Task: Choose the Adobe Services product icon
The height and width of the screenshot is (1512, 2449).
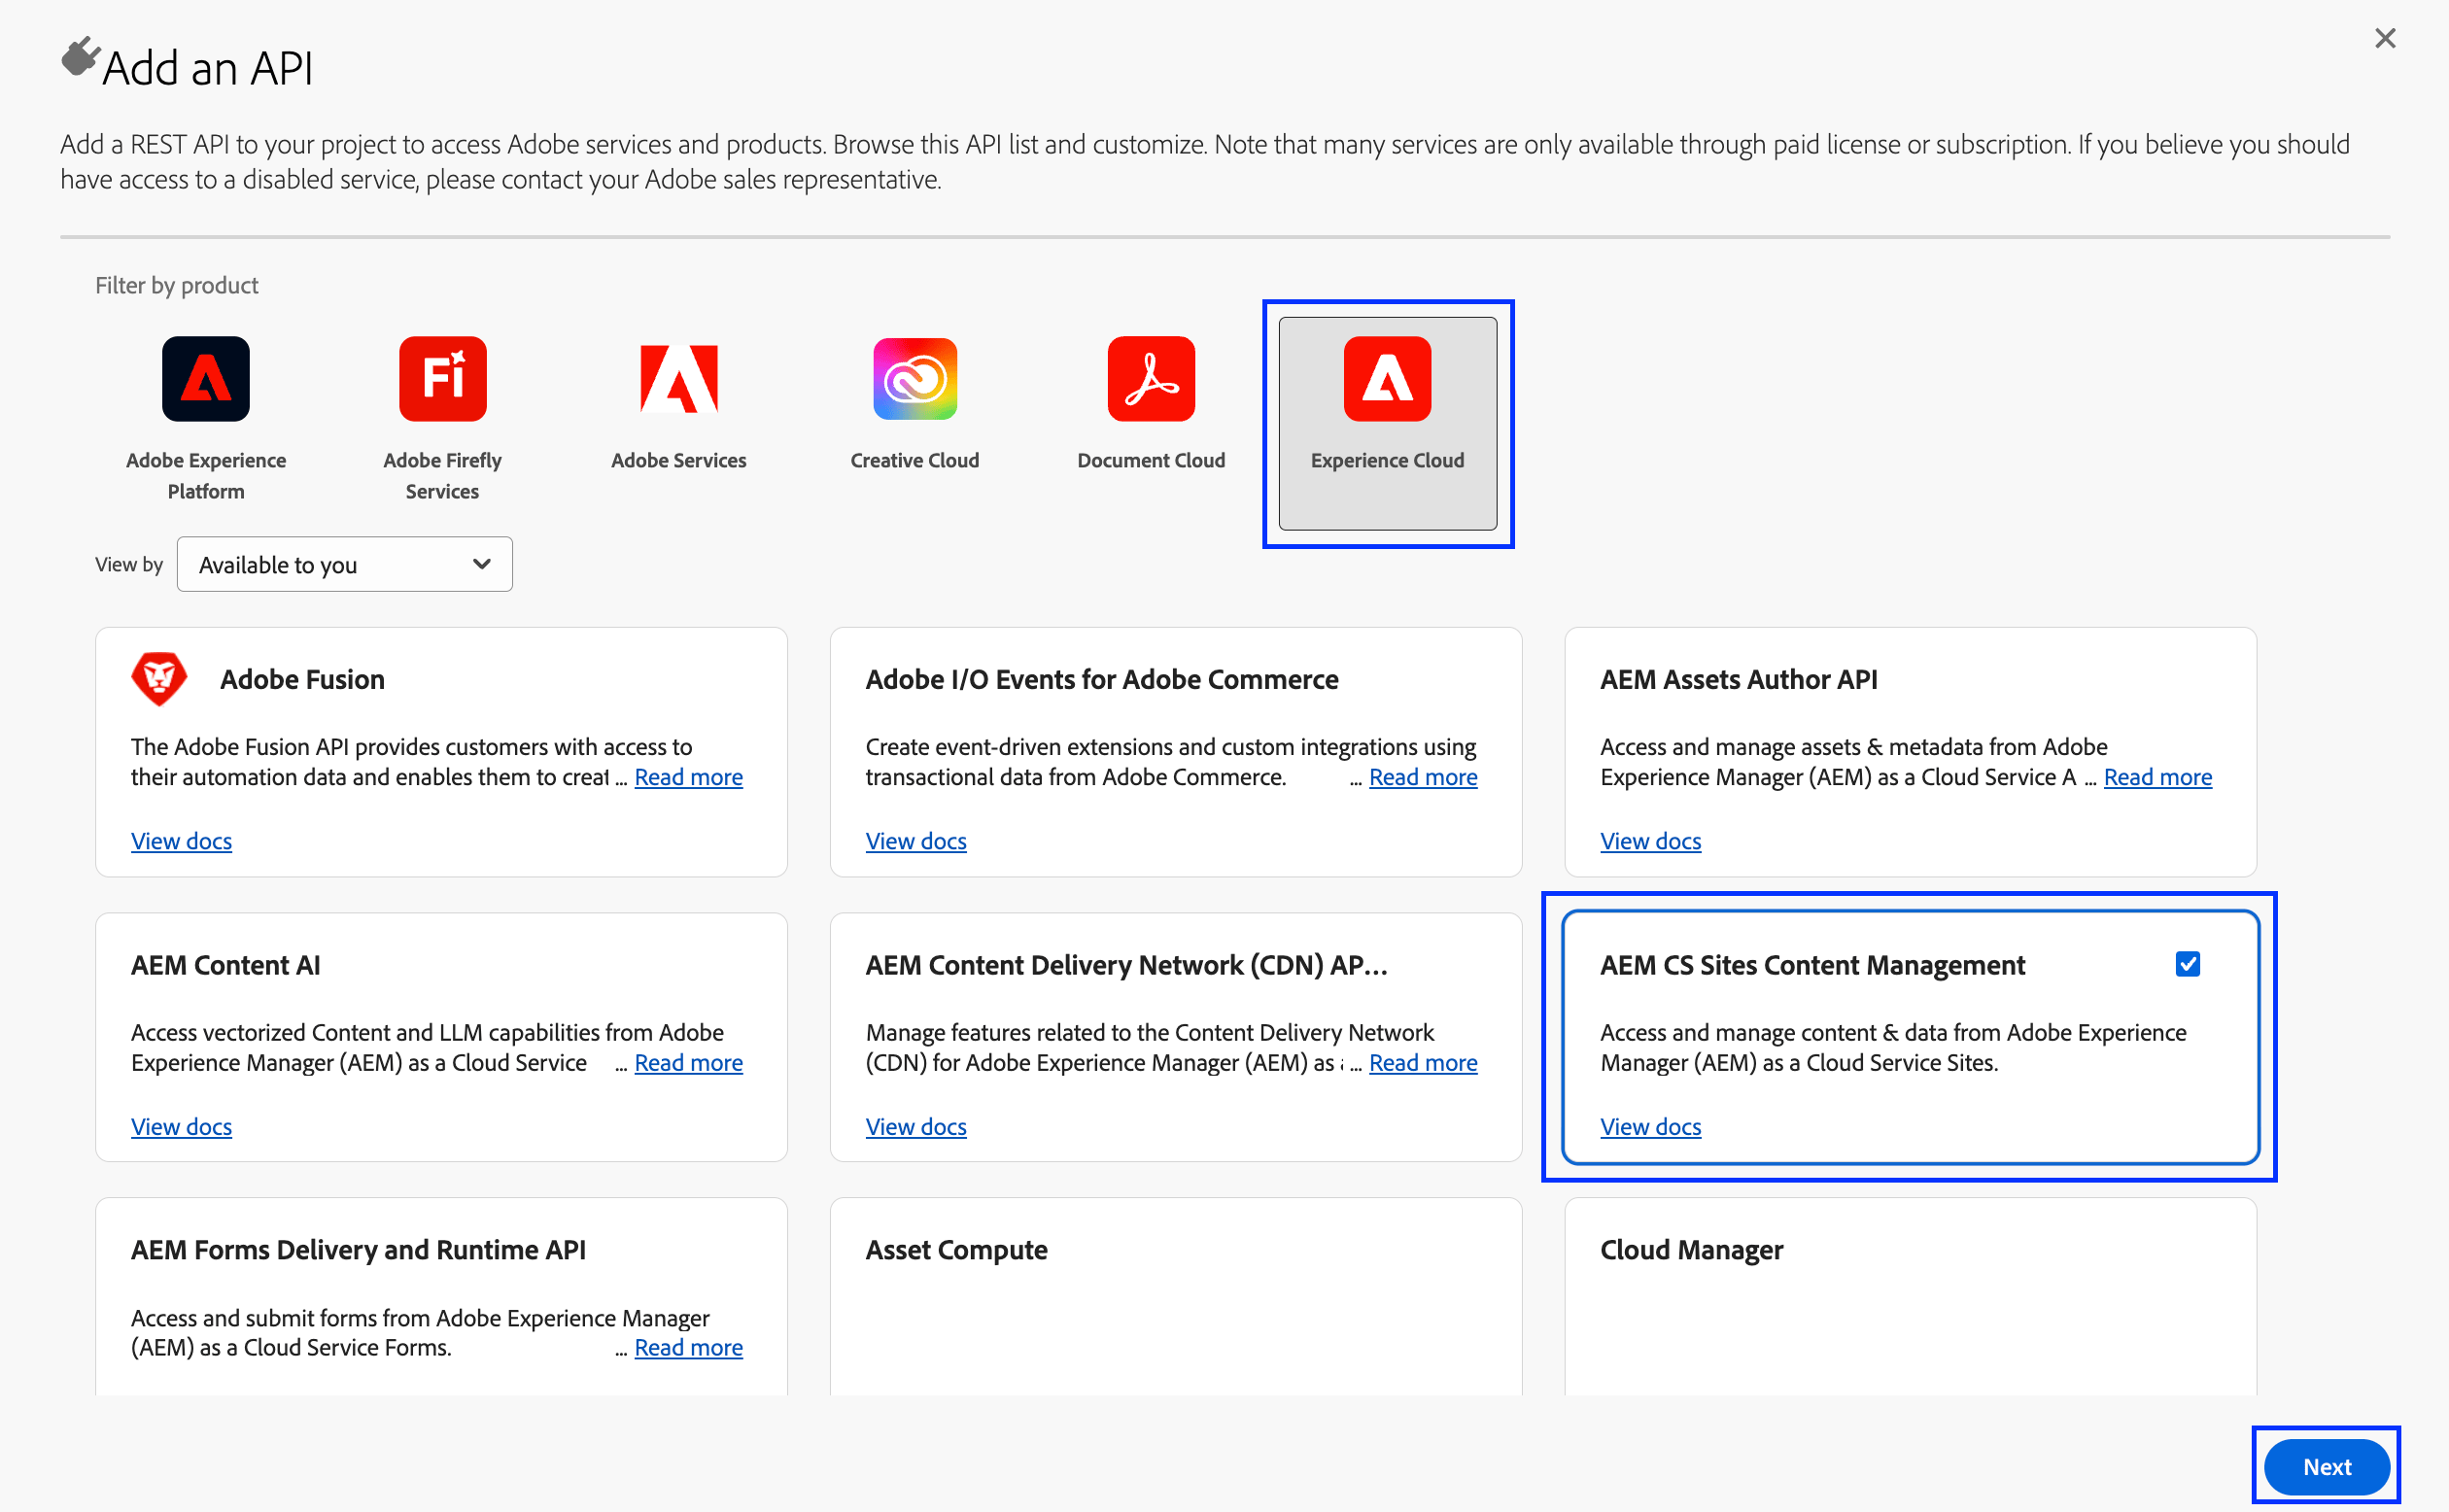Action: pyautogui.click(x=679, y=378)
